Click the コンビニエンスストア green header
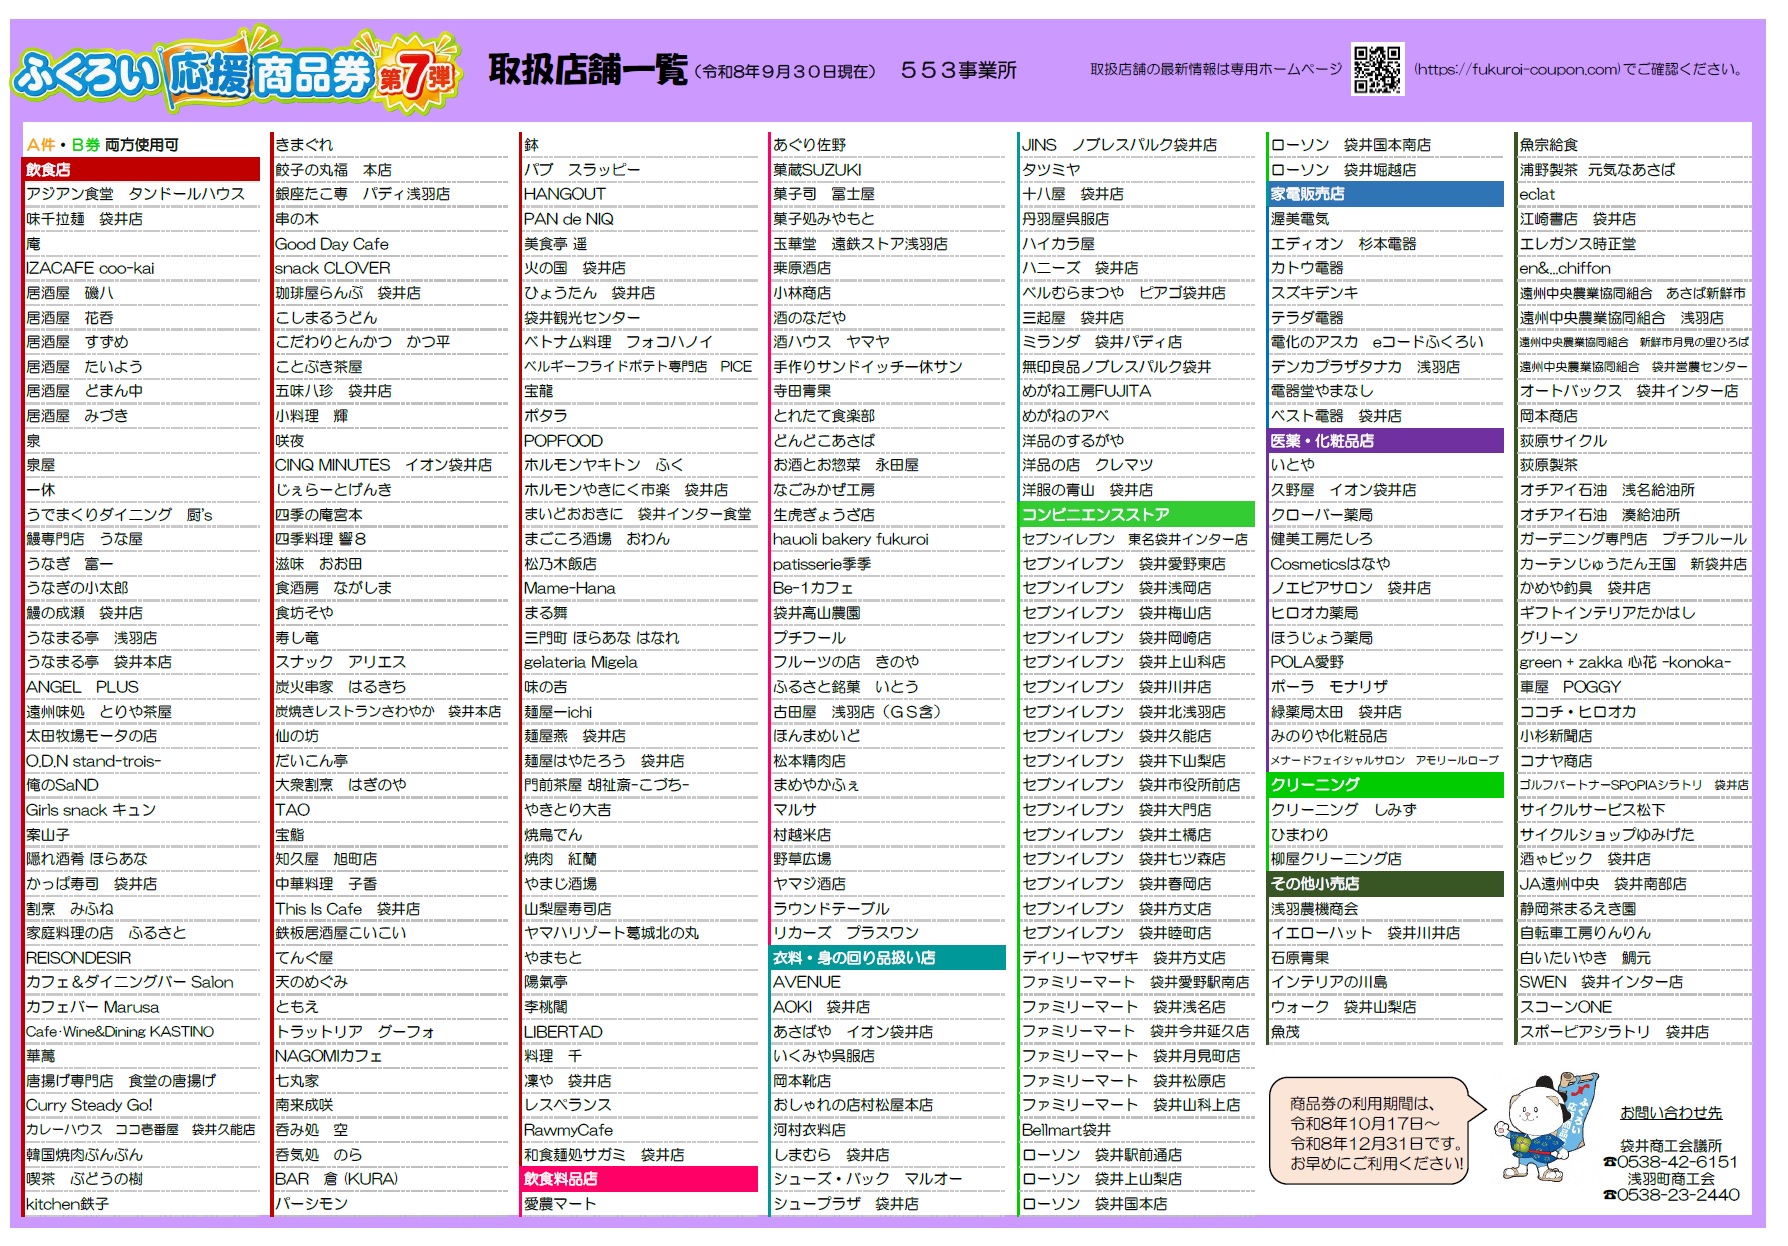Viewport: 1788px width, 1246px height. click(1137, 515)
